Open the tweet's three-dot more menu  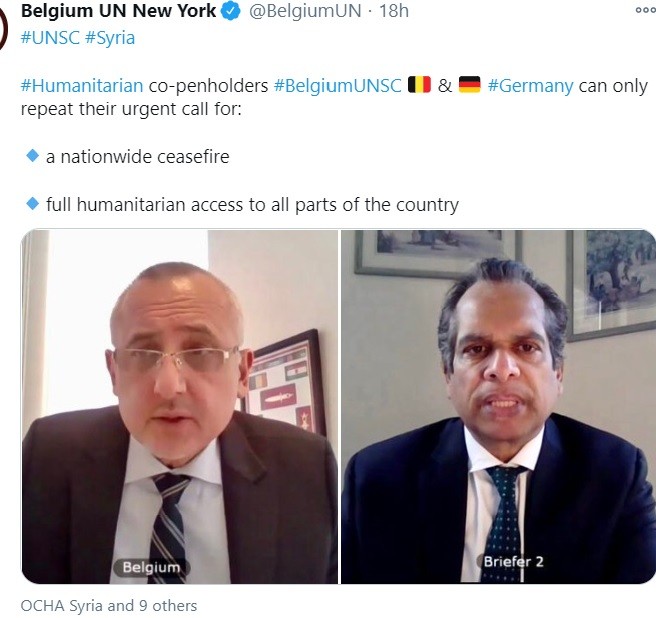pyautogui.click(x=646, y=10)
